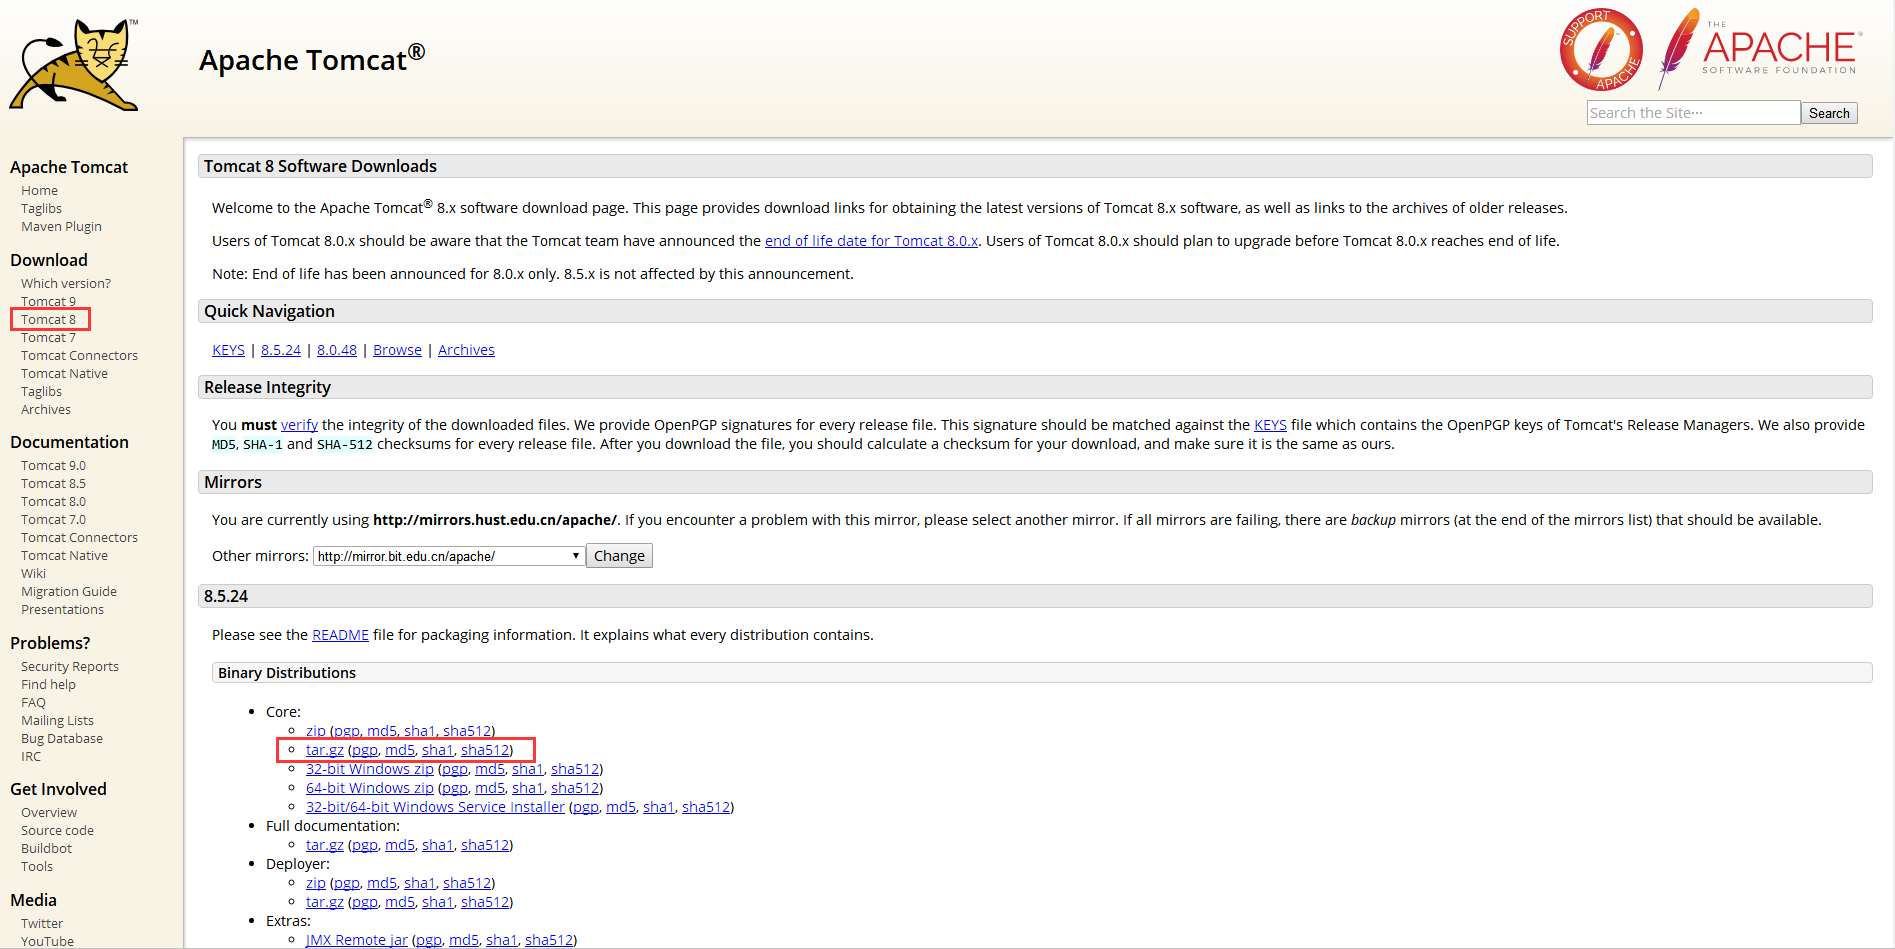Focus the Search the Site field
Image resolution: width=1895 pixels, height=949 pixels.
1693,113
